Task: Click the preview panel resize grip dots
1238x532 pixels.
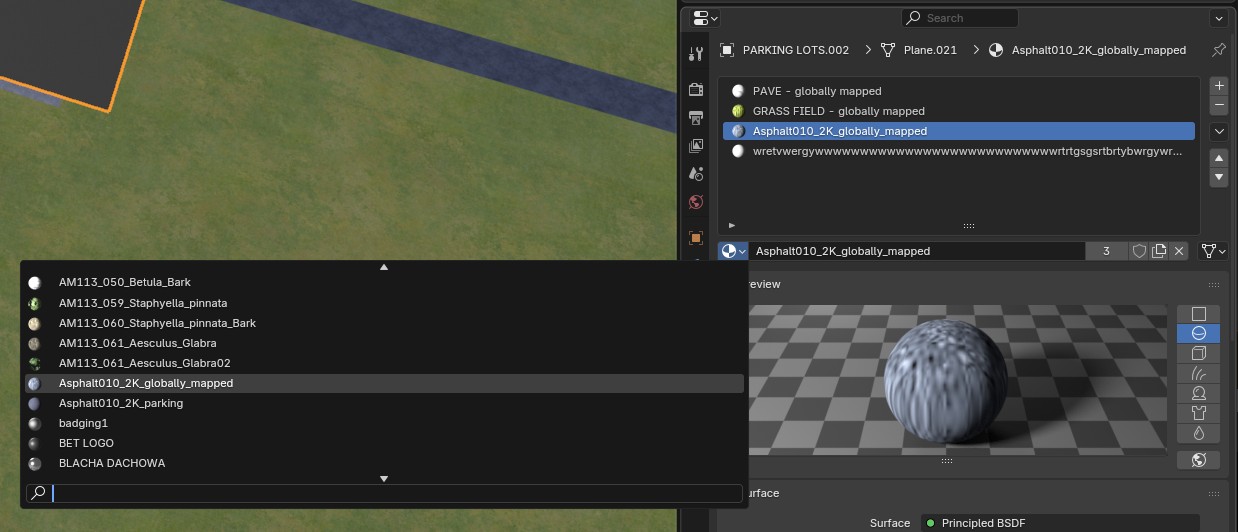Action: (946, 461)
